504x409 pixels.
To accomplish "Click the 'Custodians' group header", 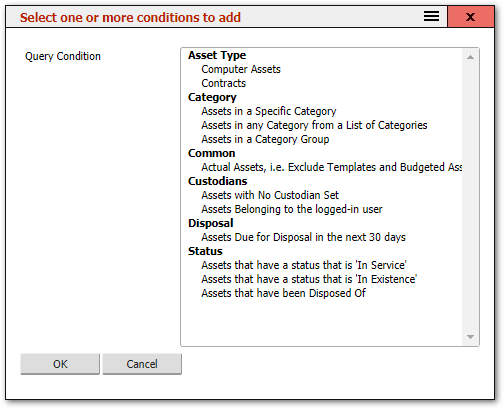I will pos(218,181).
